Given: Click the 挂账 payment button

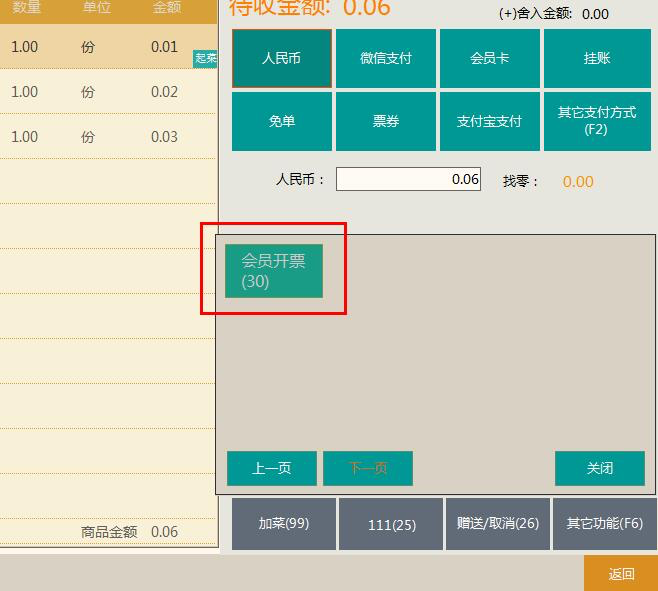Looking at the screenshot, I should click(596, 58).
